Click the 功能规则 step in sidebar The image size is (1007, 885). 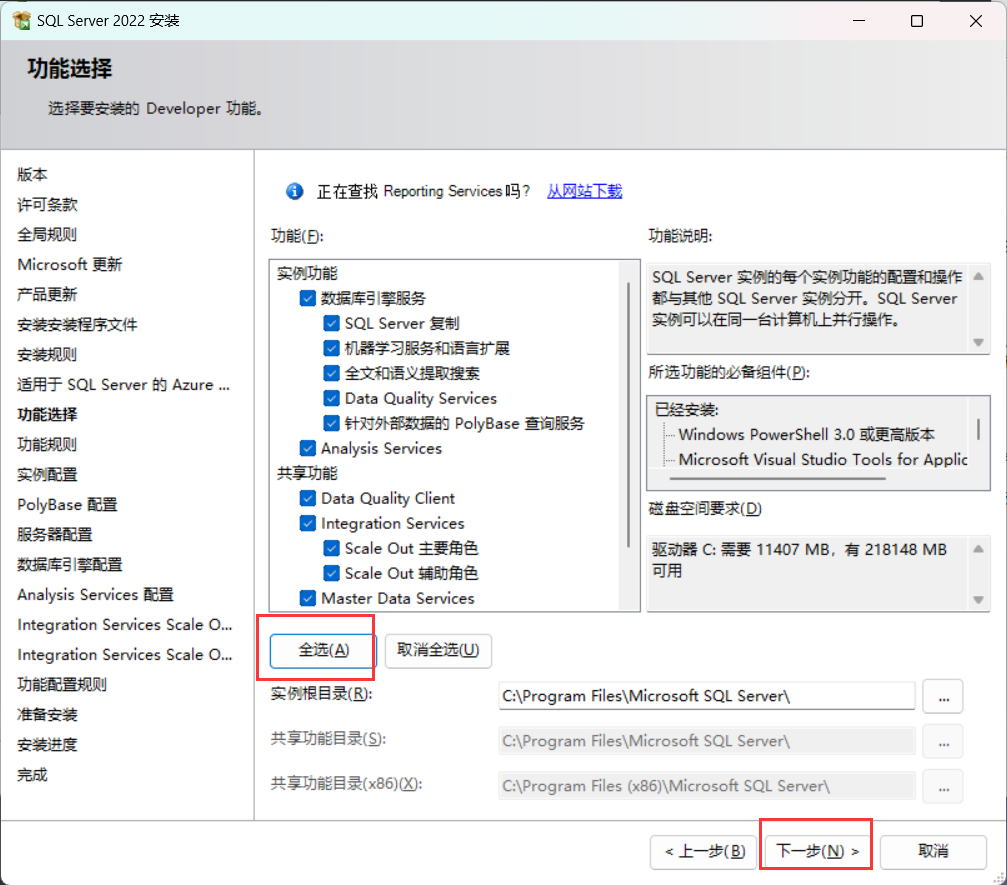[47, 444]
